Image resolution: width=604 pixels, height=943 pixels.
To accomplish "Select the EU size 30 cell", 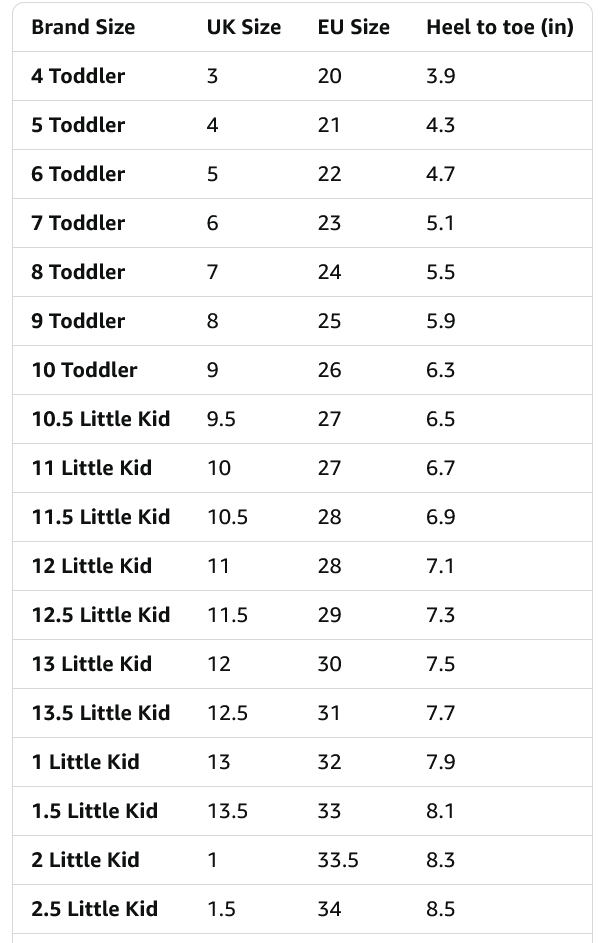I will 330,664.
